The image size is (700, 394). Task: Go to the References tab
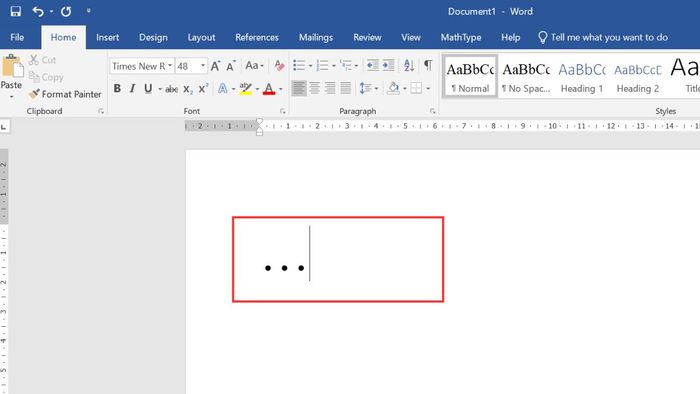coord(257,37)
